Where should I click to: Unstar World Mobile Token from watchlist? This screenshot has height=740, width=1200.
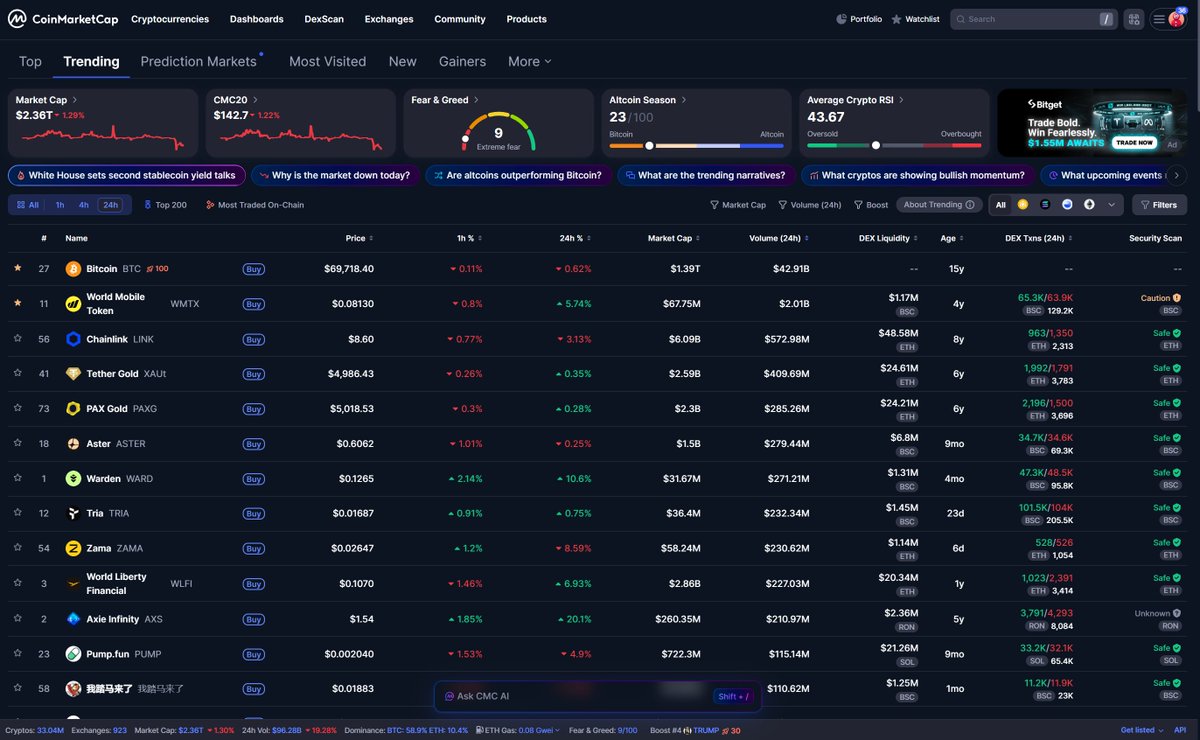tap(18, 303)
